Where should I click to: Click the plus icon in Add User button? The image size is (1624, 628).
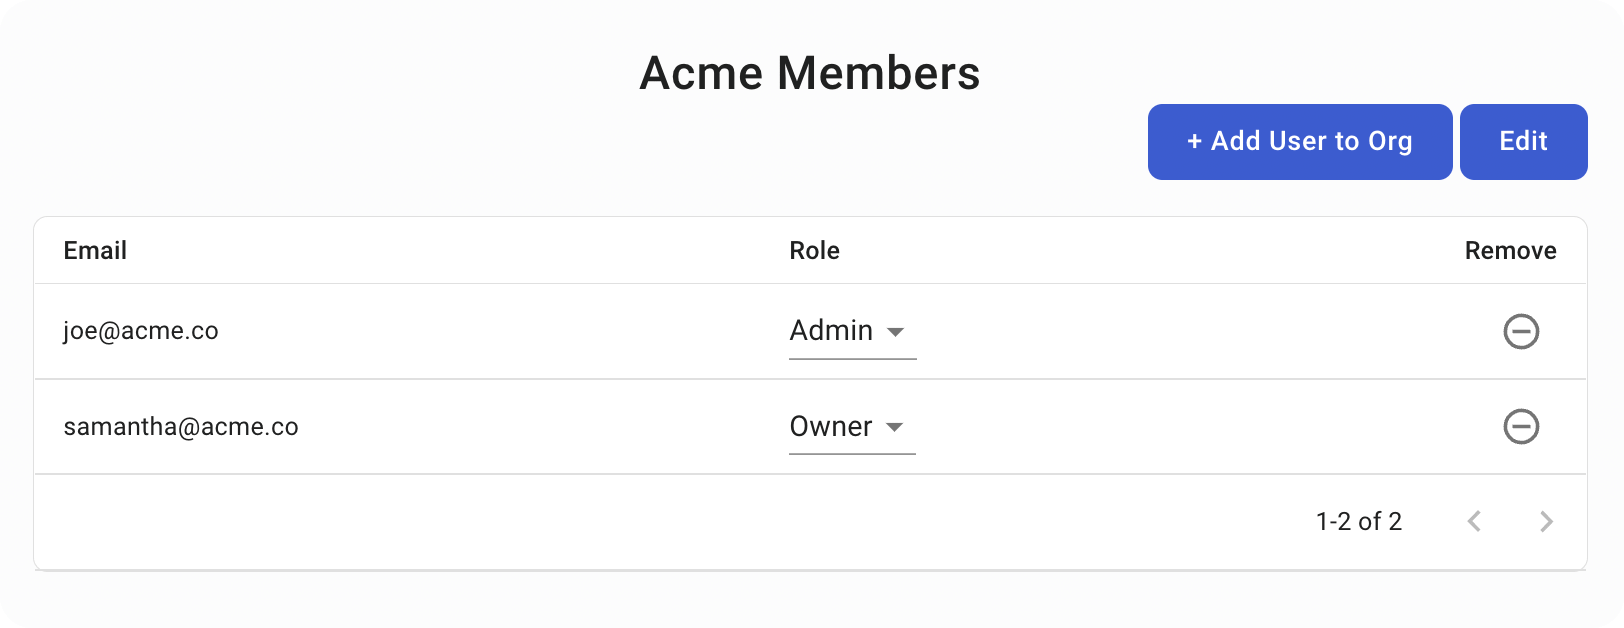(1194, 142)
